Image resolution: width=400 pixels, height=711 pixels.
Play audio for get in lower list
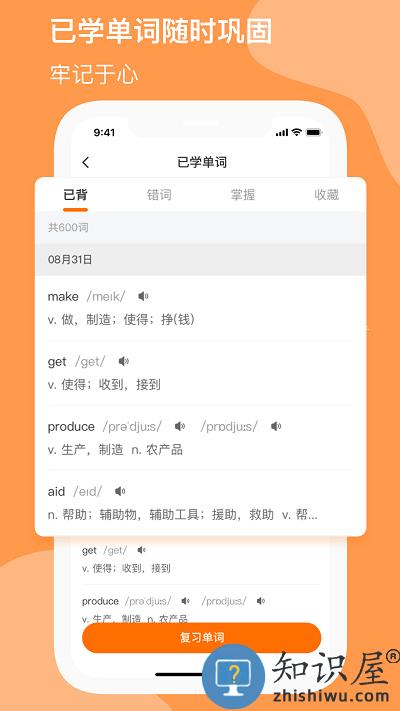pyautogui.click(x=141, y=550)
